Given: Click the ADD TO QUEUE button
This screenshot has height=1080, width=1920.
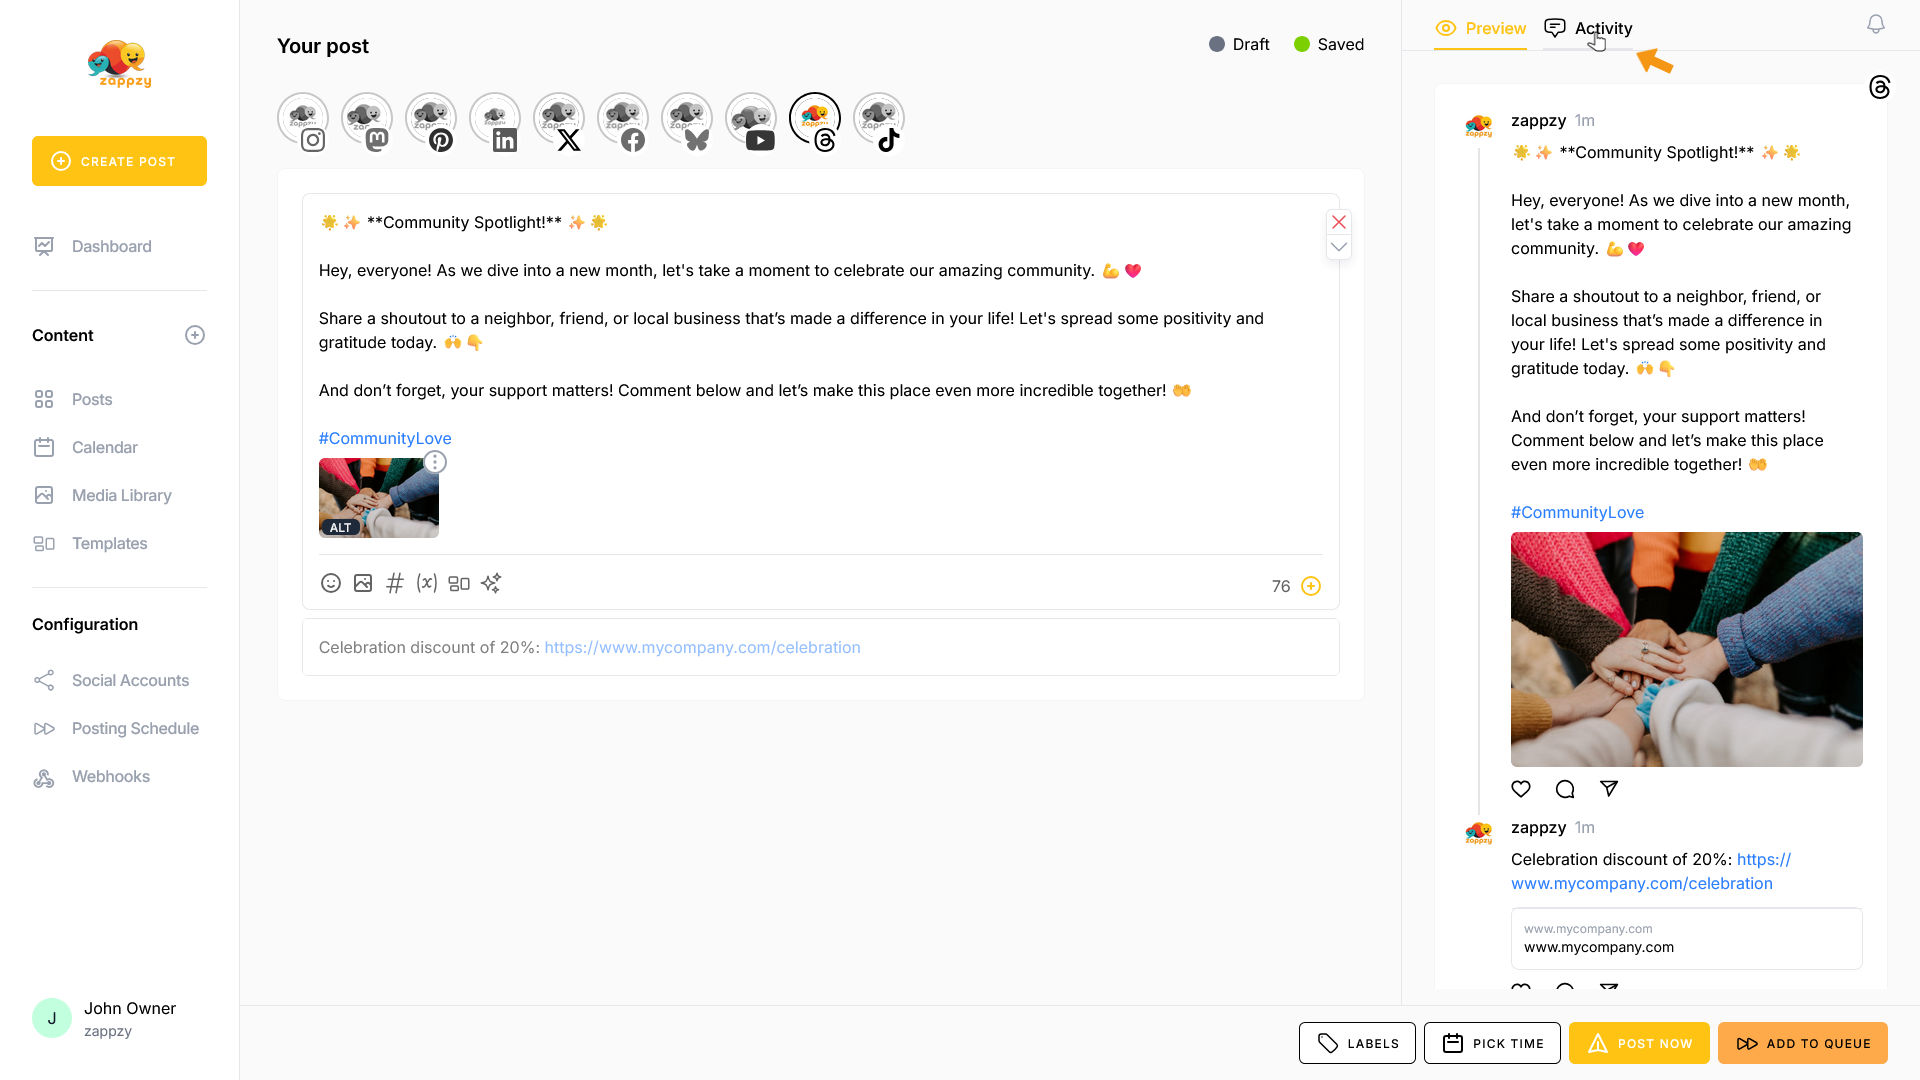Looking at the screenshot, I should [x=1803, y=1043].
